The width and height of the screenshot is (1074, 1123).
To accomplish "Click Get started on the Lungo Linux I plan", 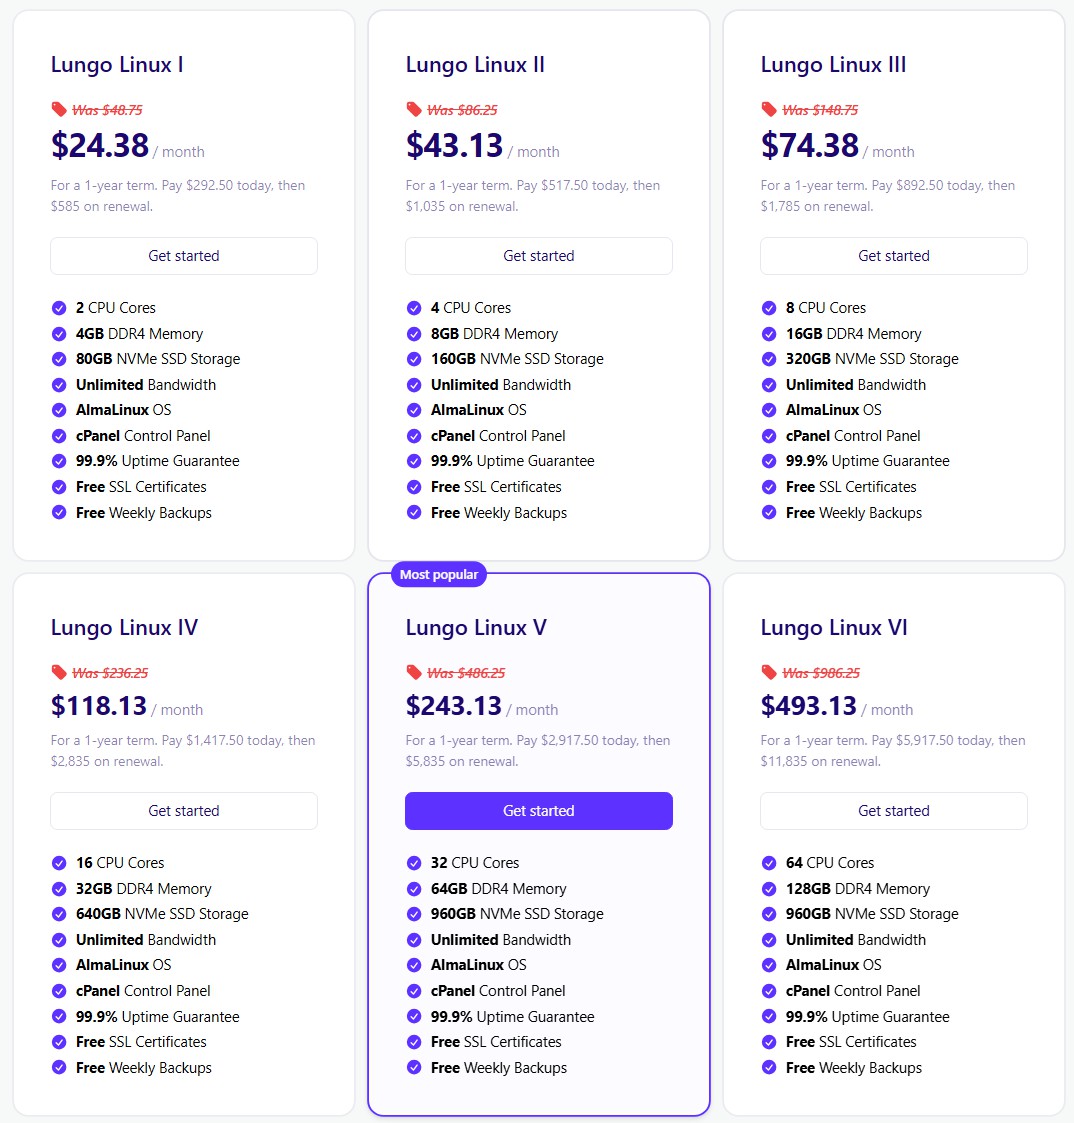I will [x=183, y=255].
